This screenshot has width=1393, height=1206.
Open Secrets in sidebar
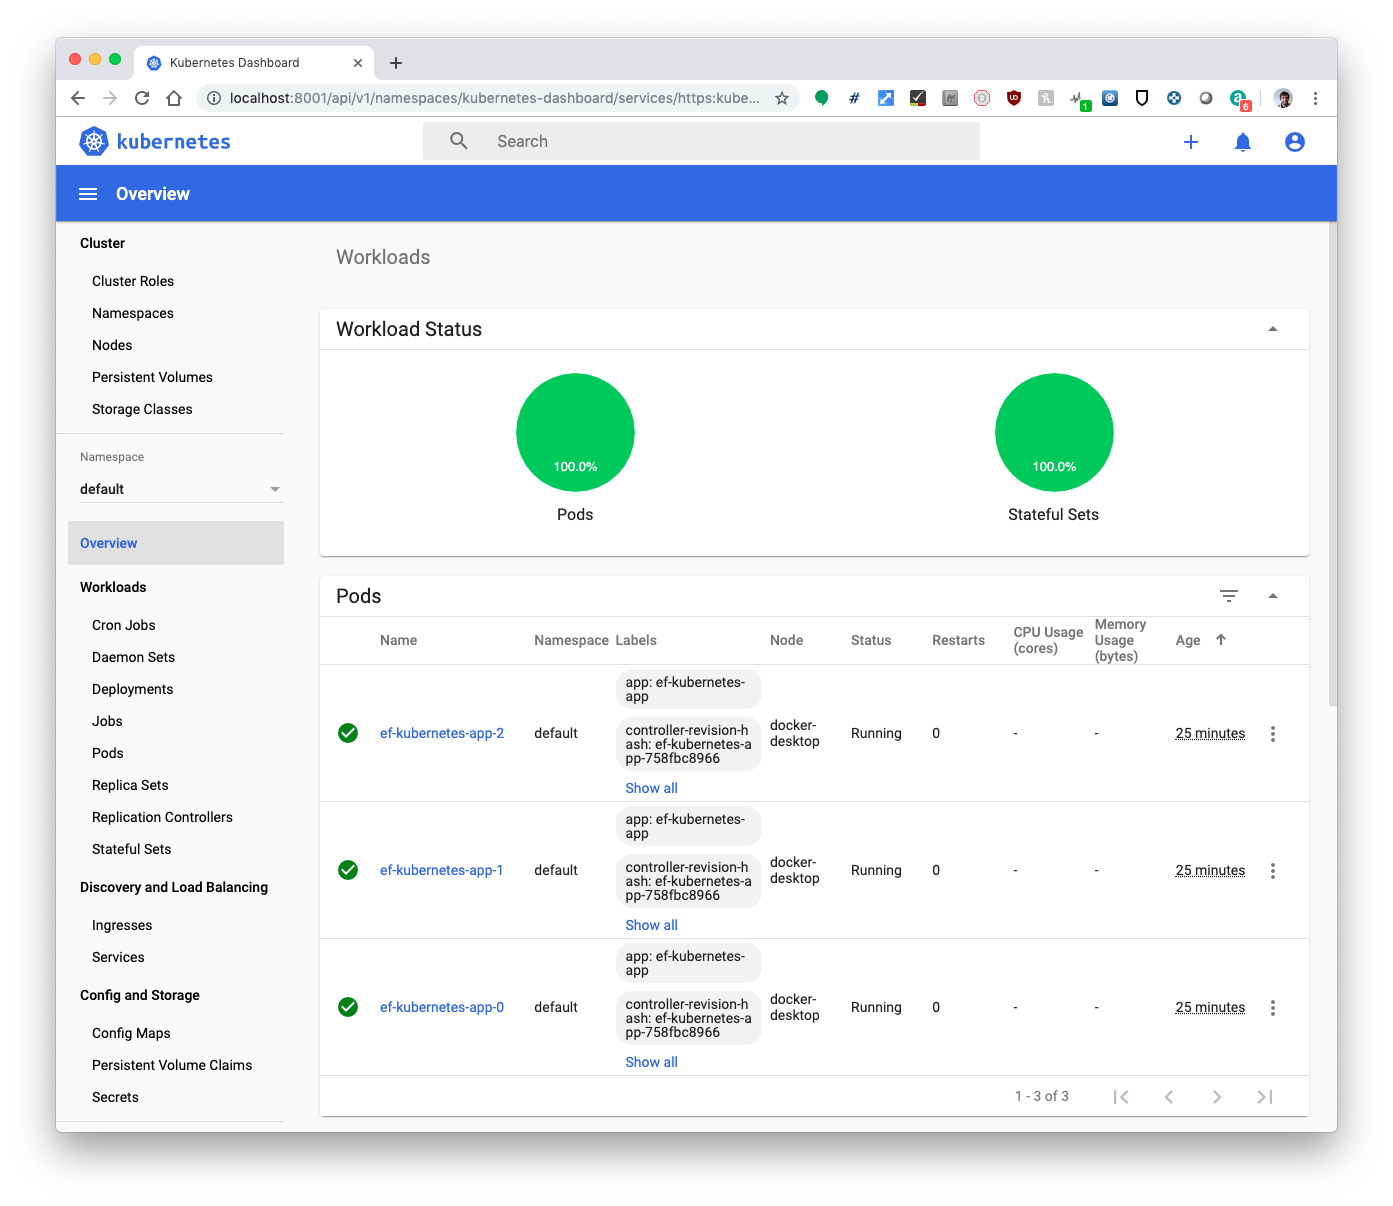(115, 1097)
